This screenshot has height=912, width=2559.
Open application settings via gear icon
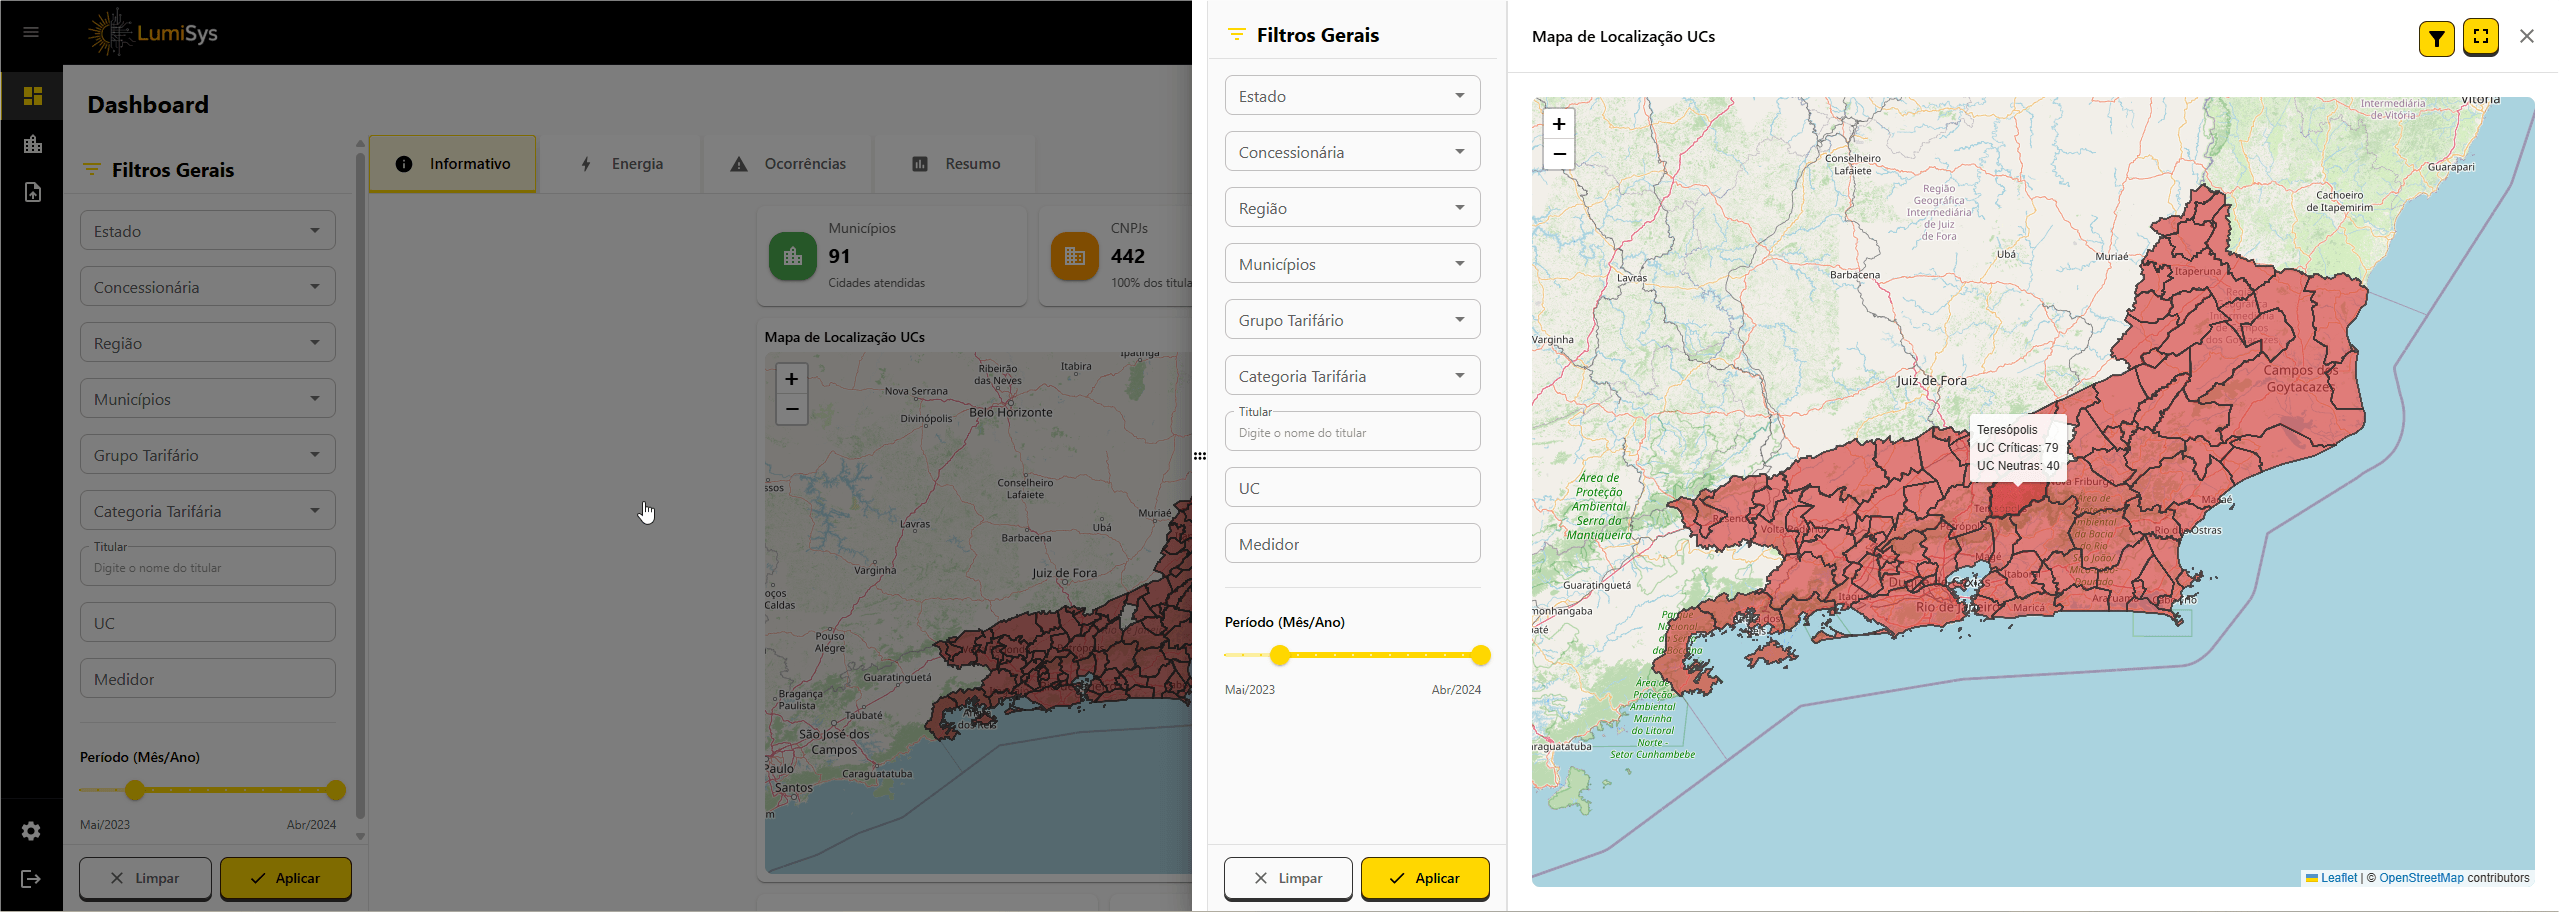click(31, 831)
